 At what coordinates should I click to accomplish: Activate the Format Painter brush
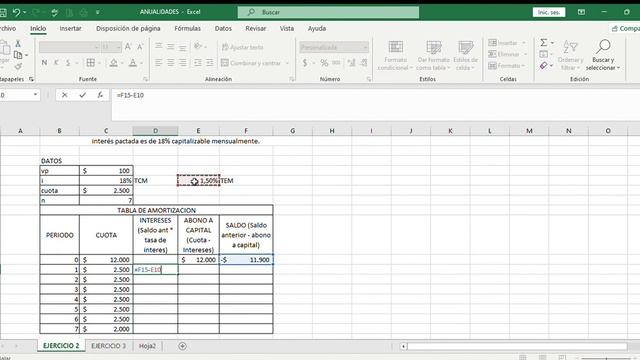pos(18,66)
